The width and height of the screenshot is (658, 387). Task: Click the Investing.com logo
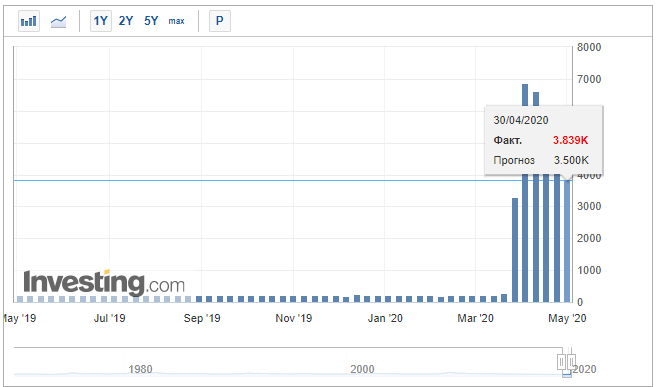pos(104,282)
